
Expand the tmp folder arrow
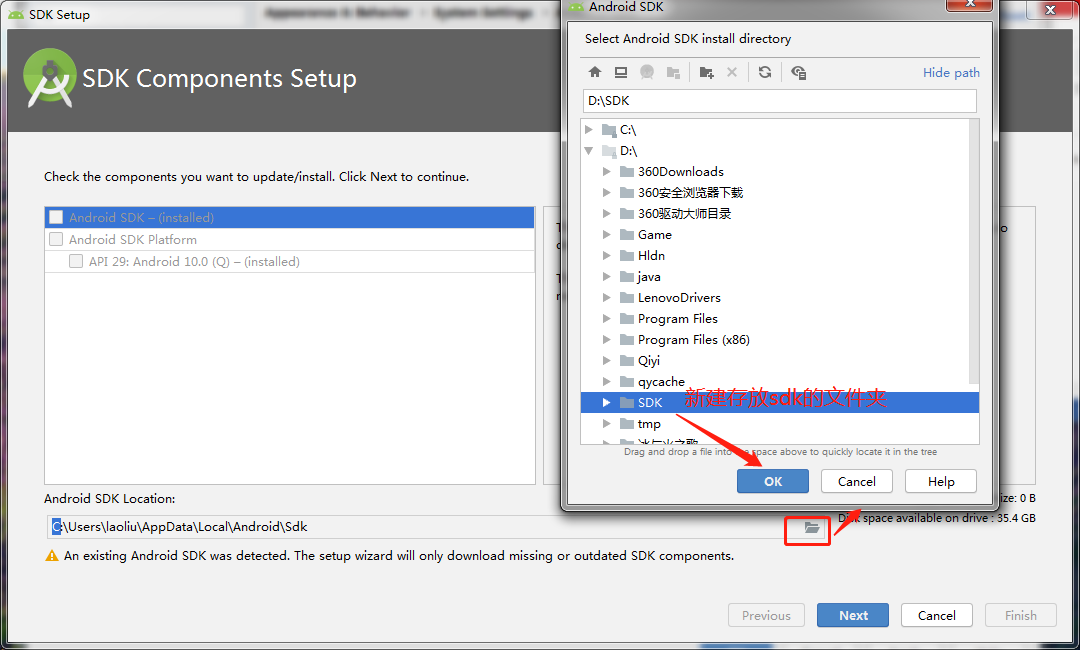606,423
